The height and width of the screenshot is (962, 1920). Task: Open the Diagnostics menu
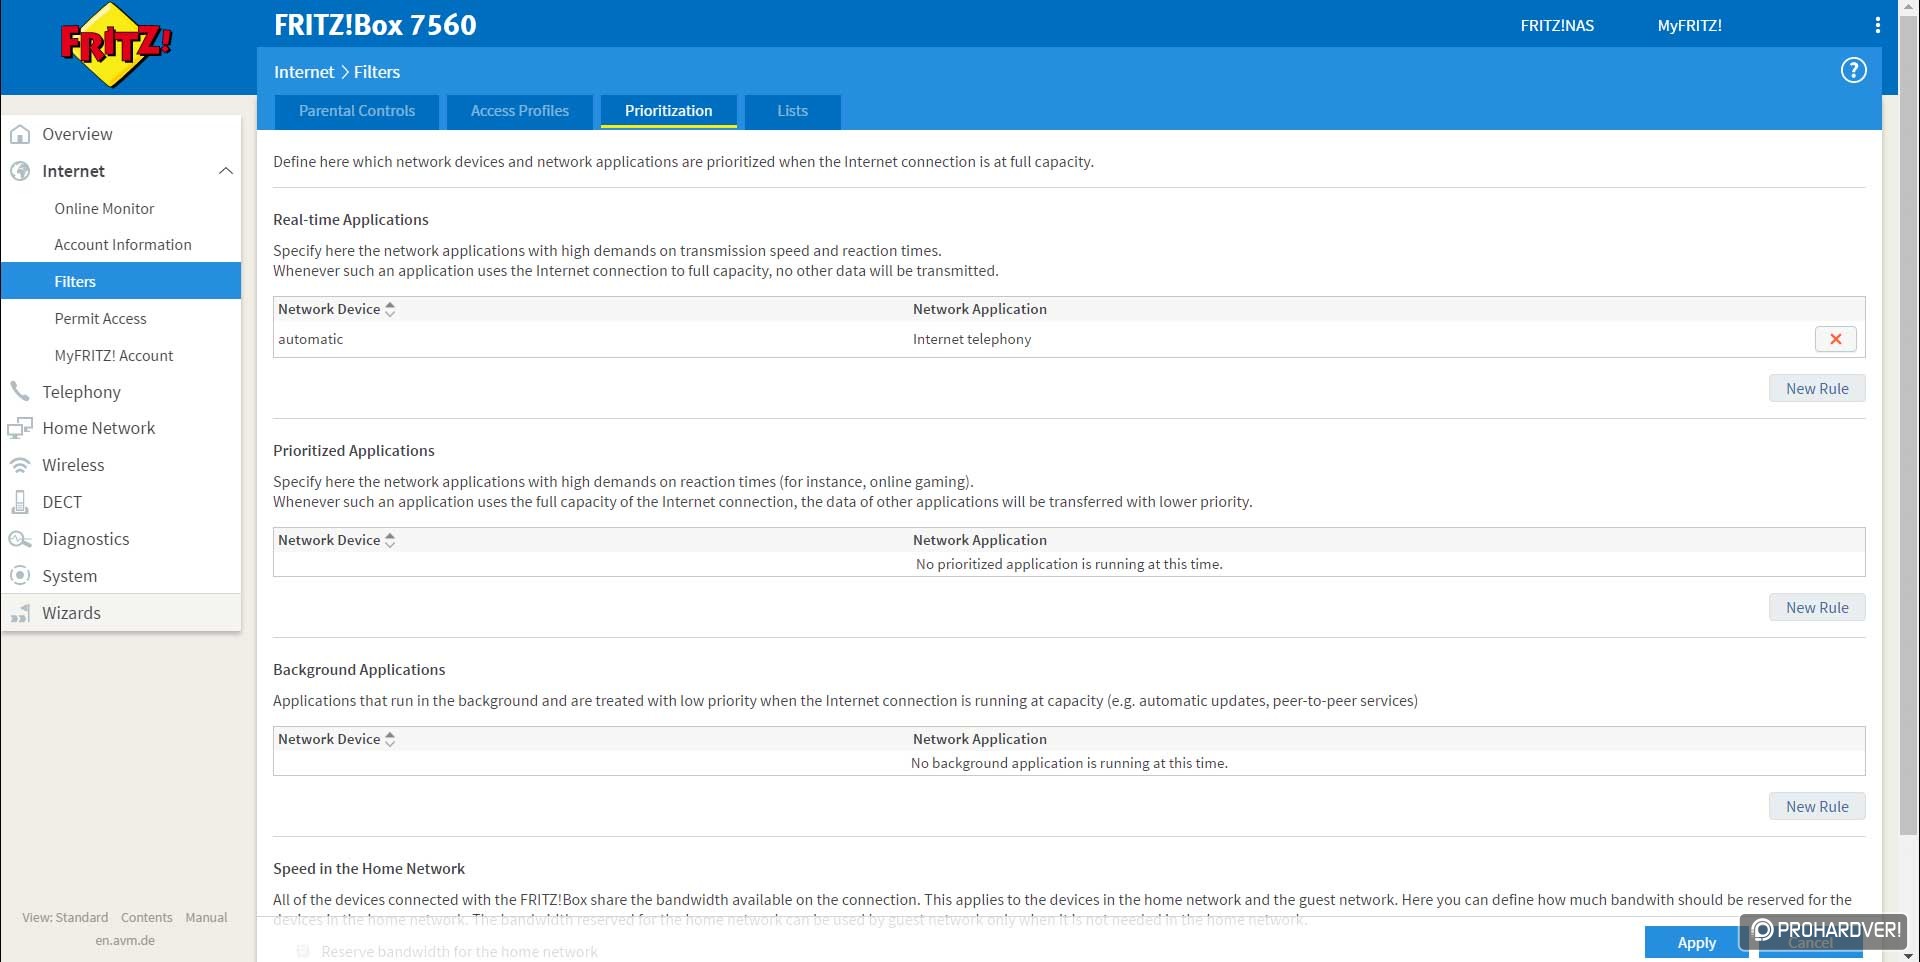coord(85,539)
